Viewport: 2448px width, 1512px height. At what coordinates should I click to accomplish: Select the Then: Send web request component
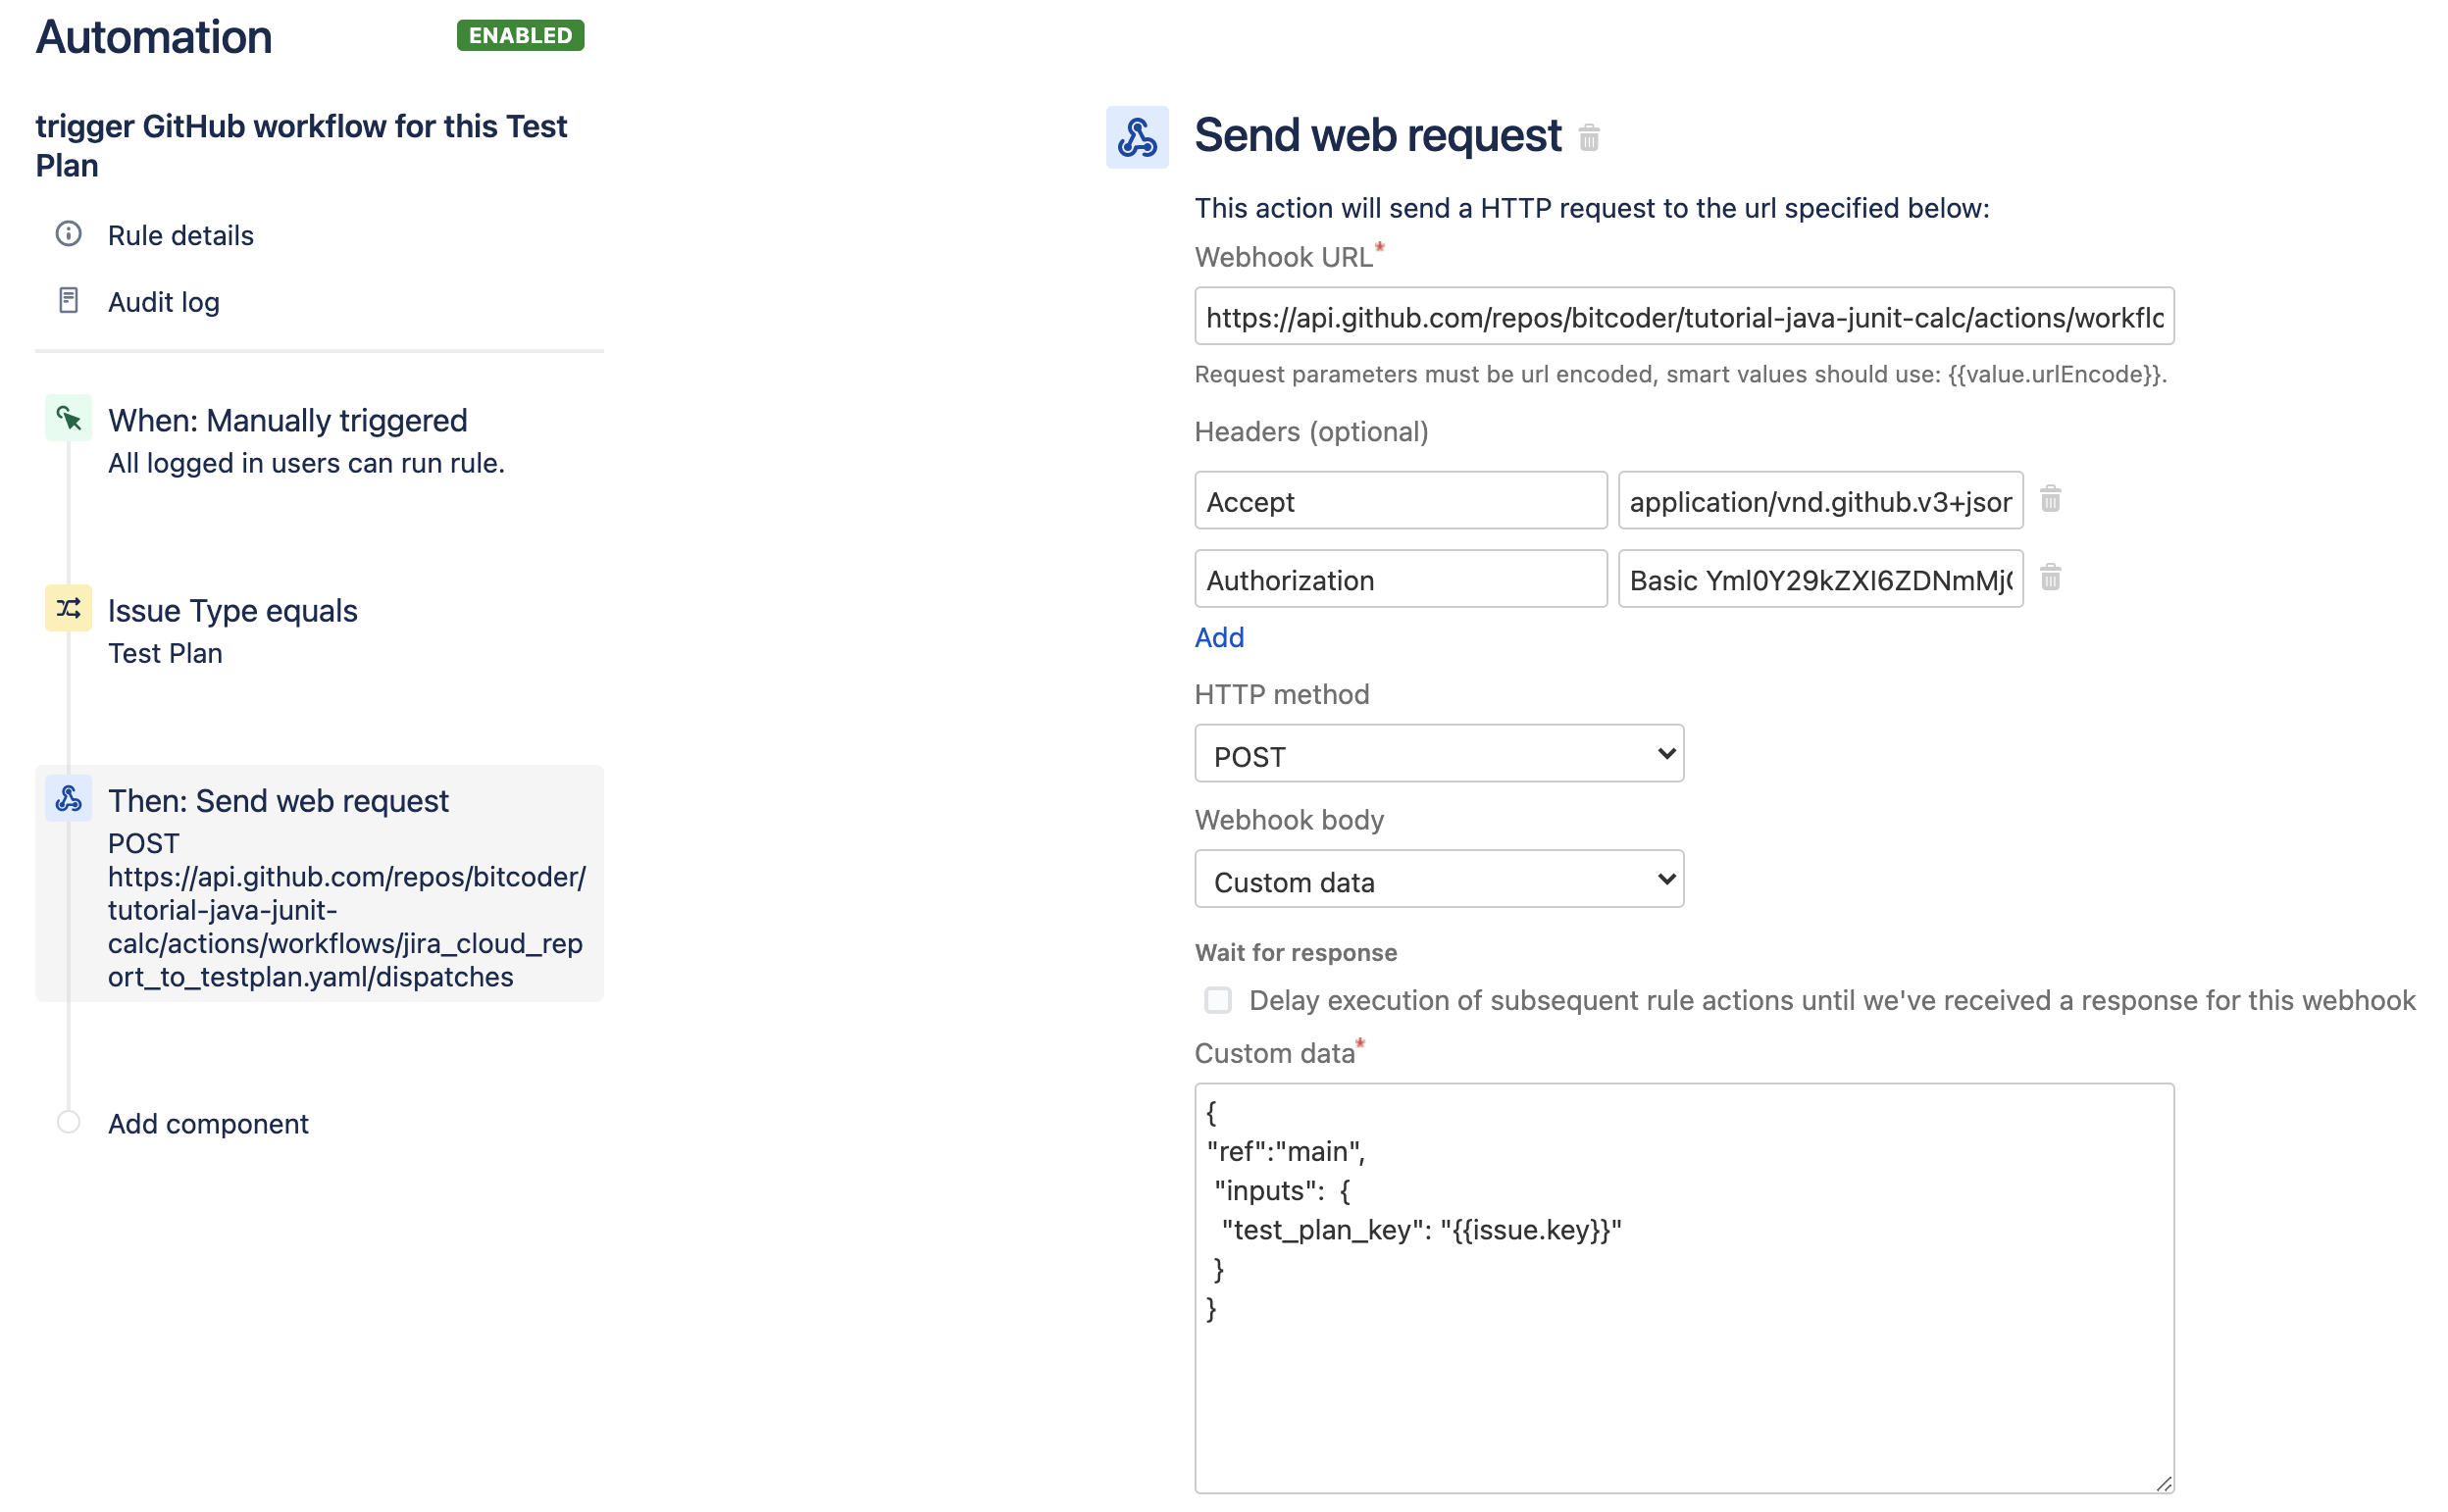coord(320,884)
